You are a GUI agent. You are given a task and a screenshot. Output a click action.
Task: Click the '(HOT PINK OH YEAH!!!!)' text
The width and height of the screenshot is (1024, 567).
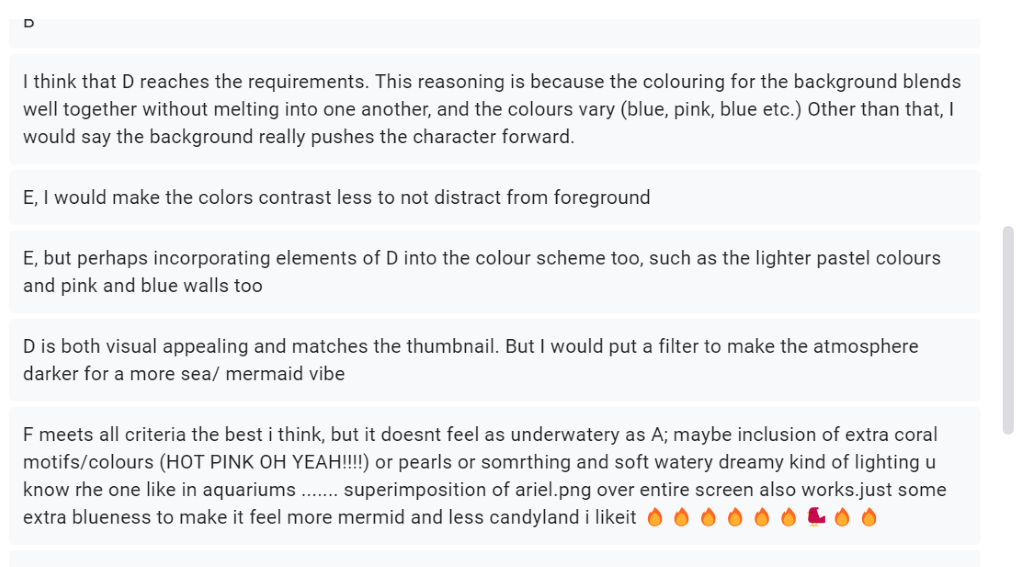(x=264, y=462)
